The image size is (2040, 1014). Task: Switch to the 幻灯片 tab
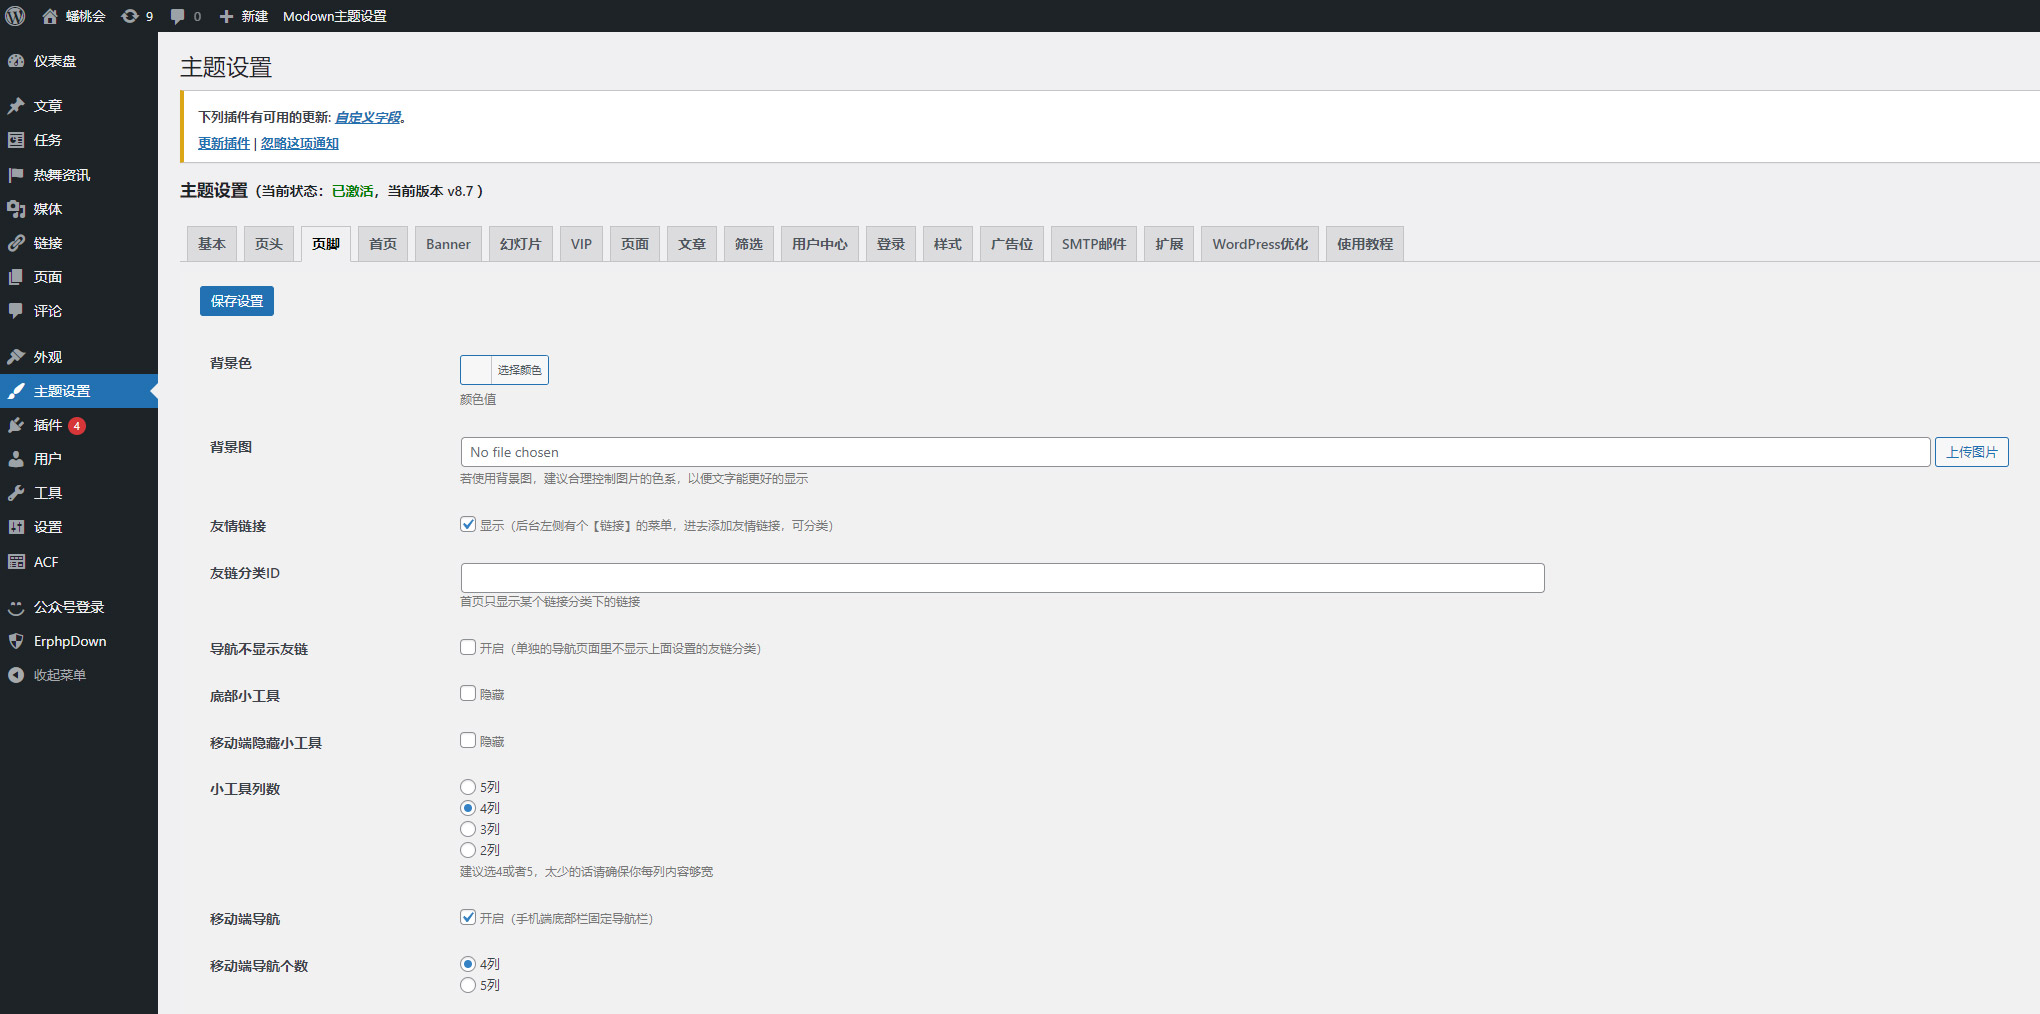[520, 244]
